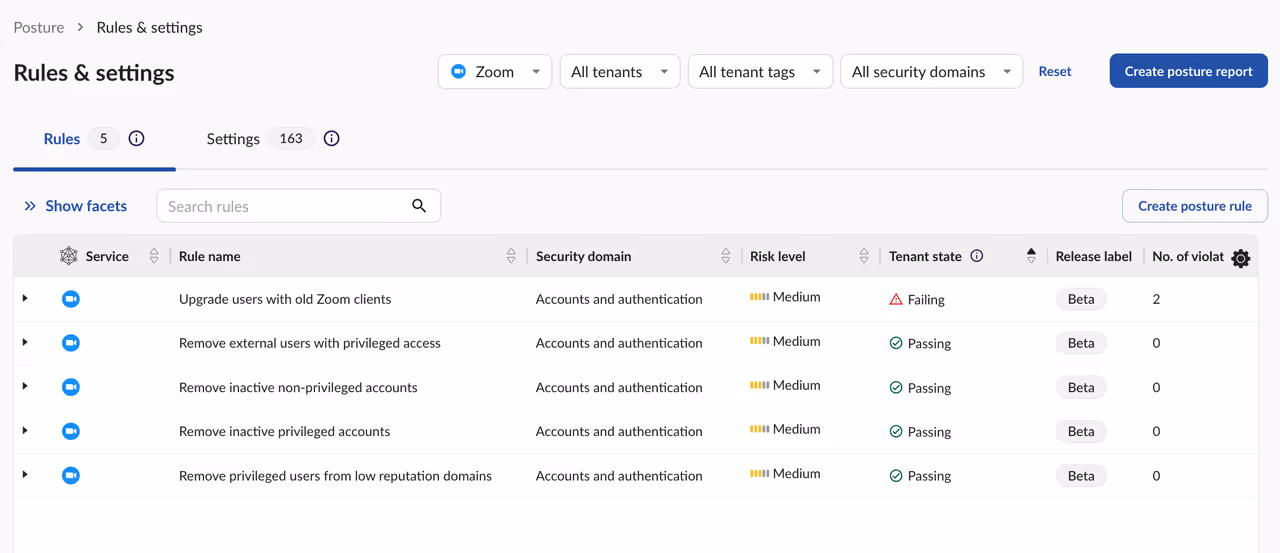
Task: Switch to the Settings tab
Action: (233, 139)
